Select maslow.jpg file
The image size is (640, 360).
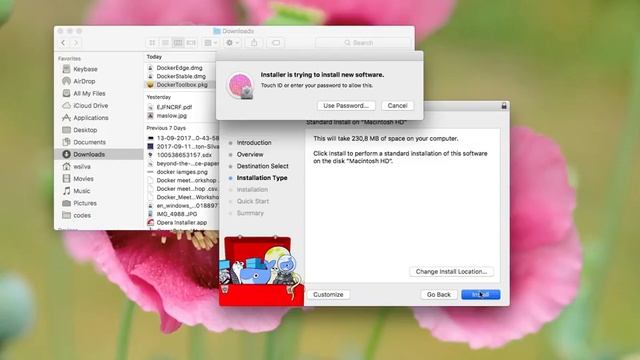[172, 116]
